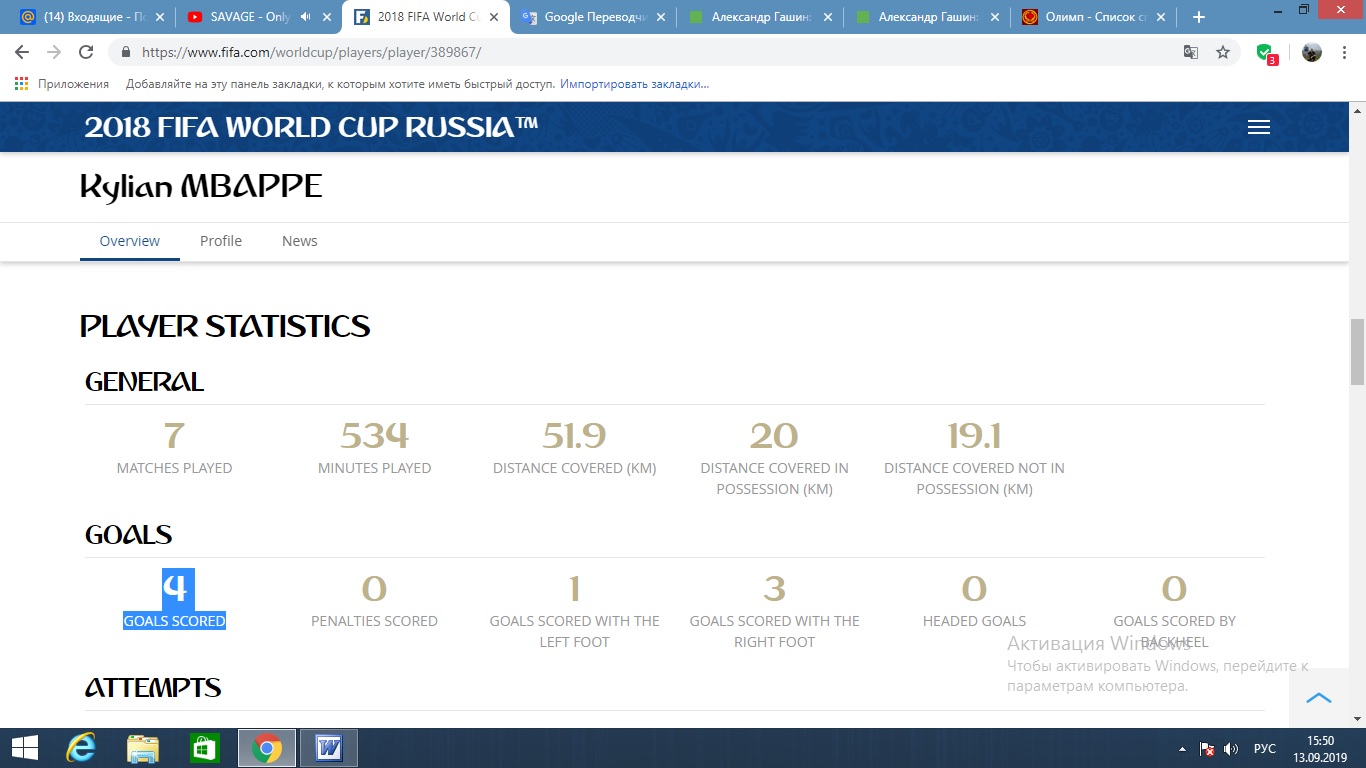Click the ATTEMPTS section heading

click(153, 688)
